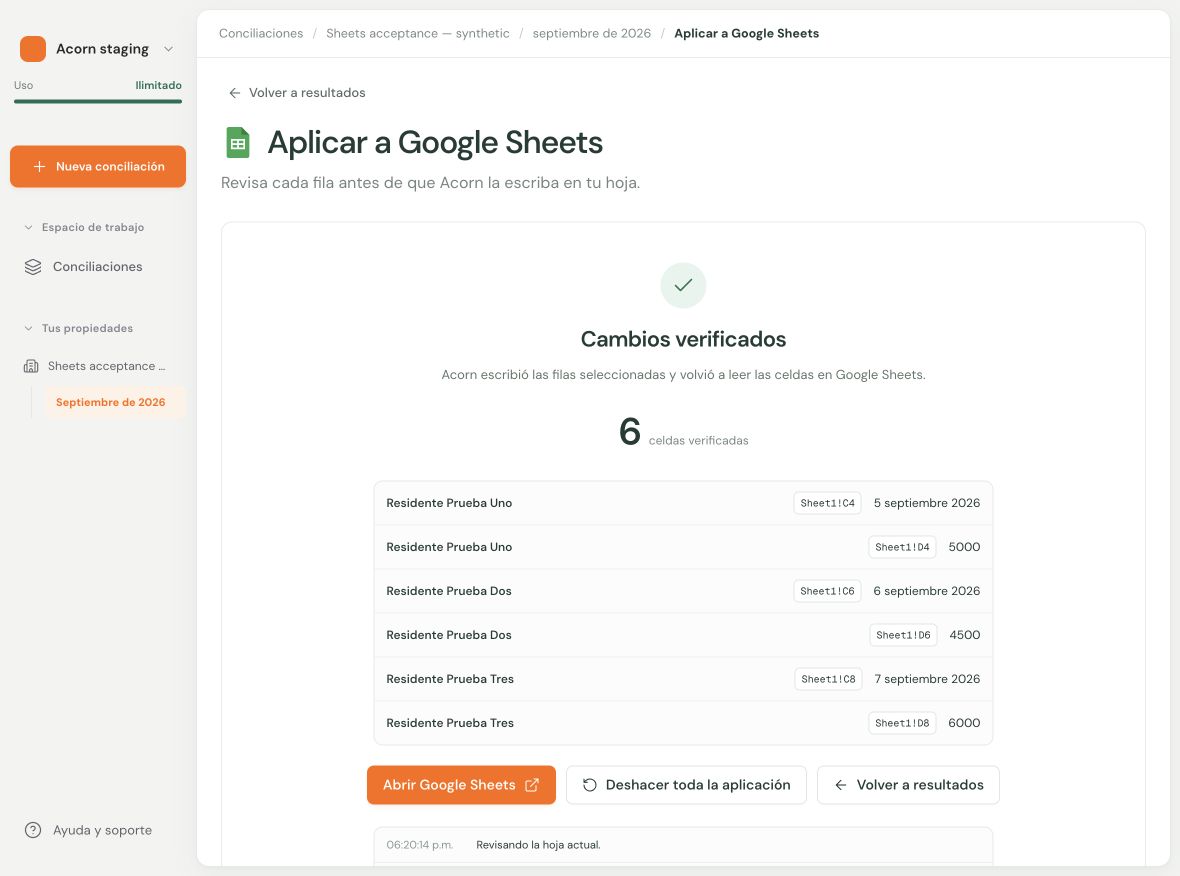Click the 4500 value
Screen dimensions: 1180x876
[965, 635]
